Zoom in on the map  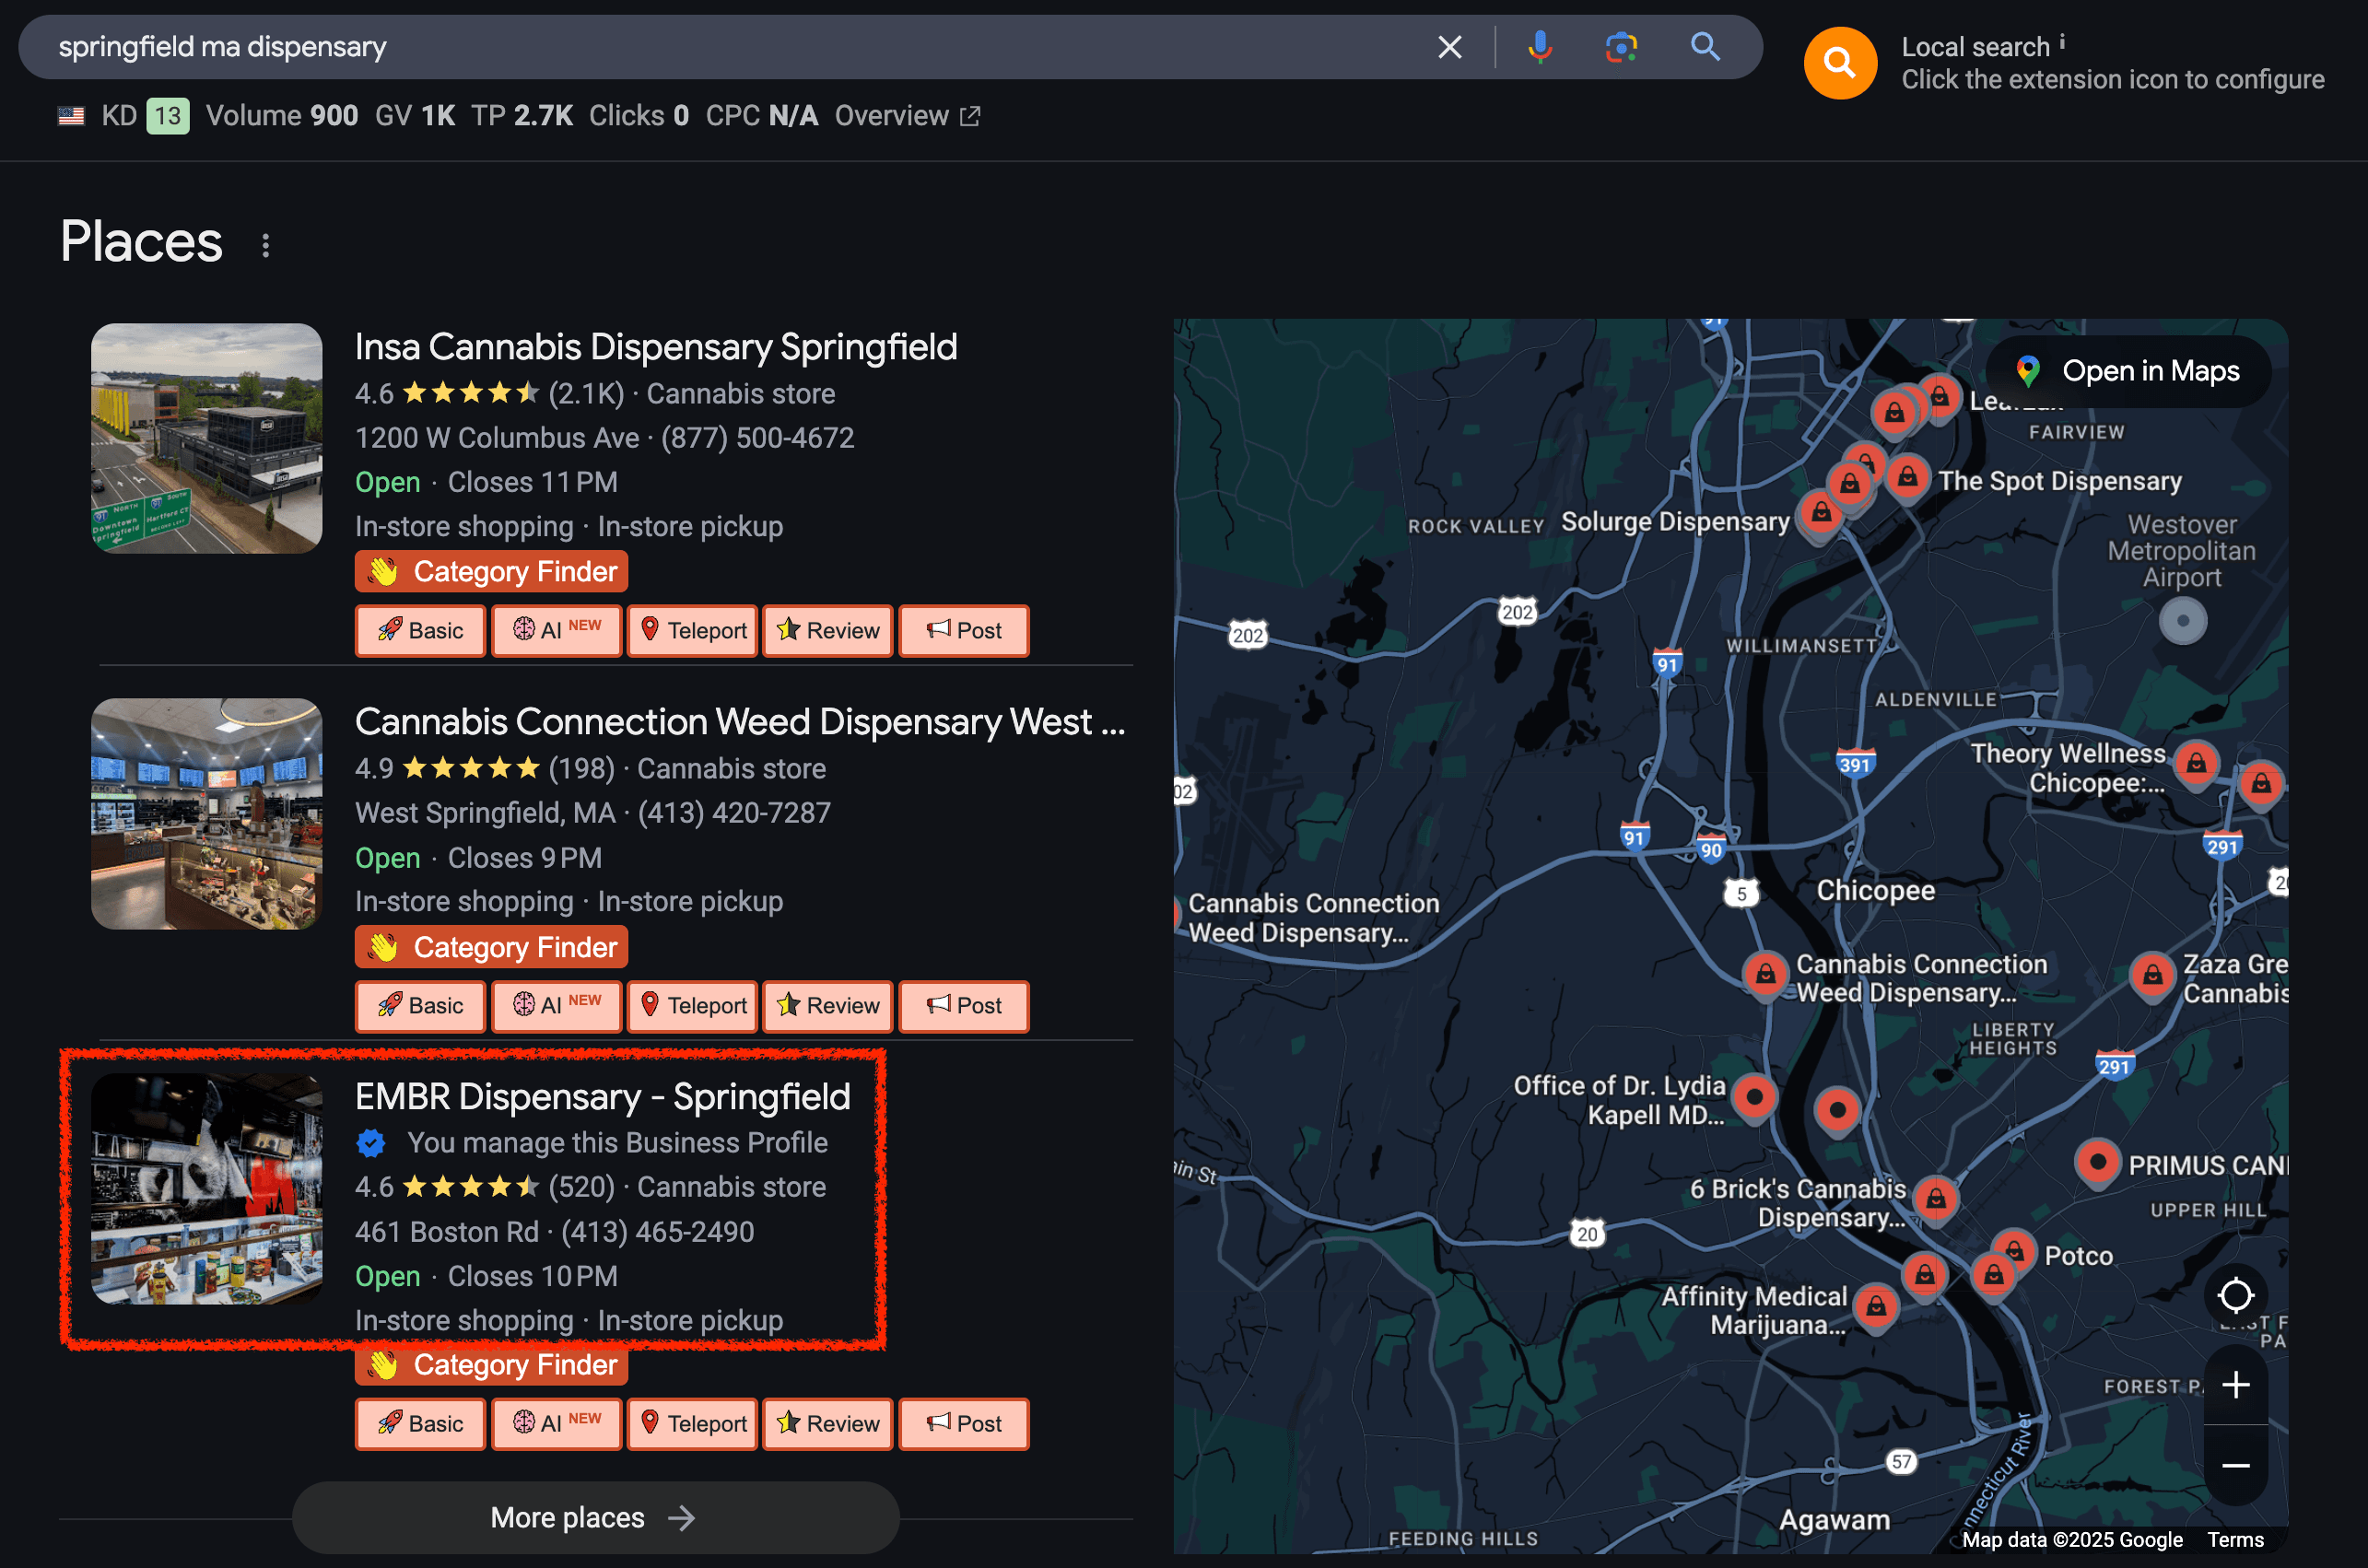click(2235, 1385)
